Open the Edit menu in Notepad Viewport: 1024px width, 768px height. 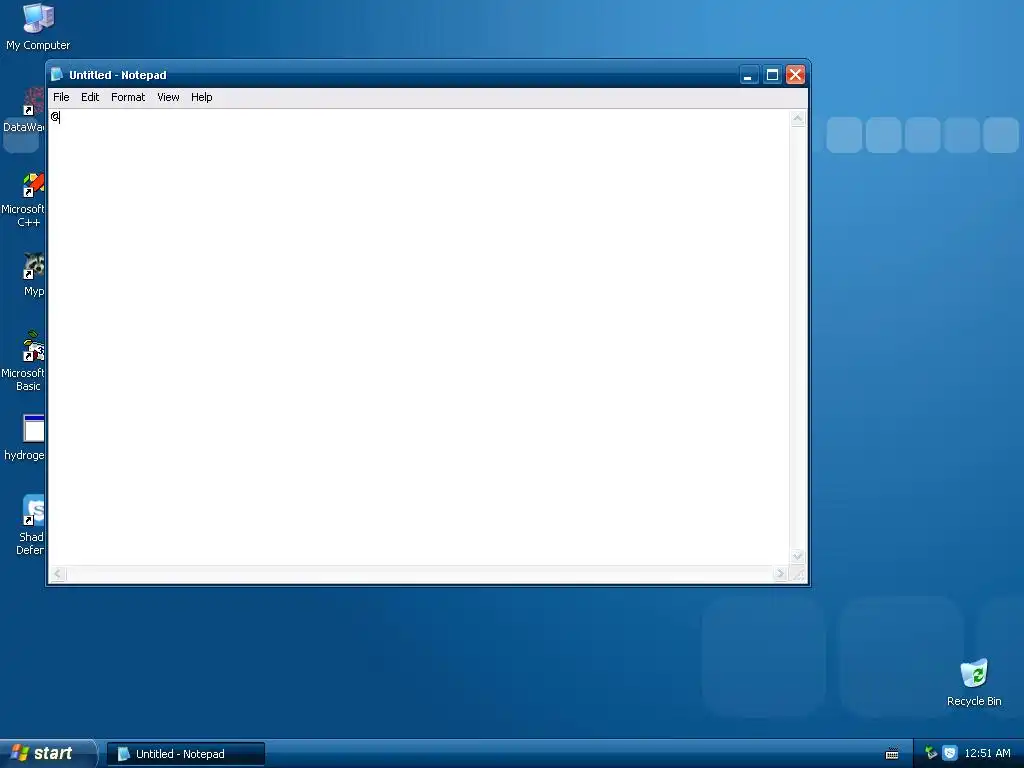pos(90,97)
